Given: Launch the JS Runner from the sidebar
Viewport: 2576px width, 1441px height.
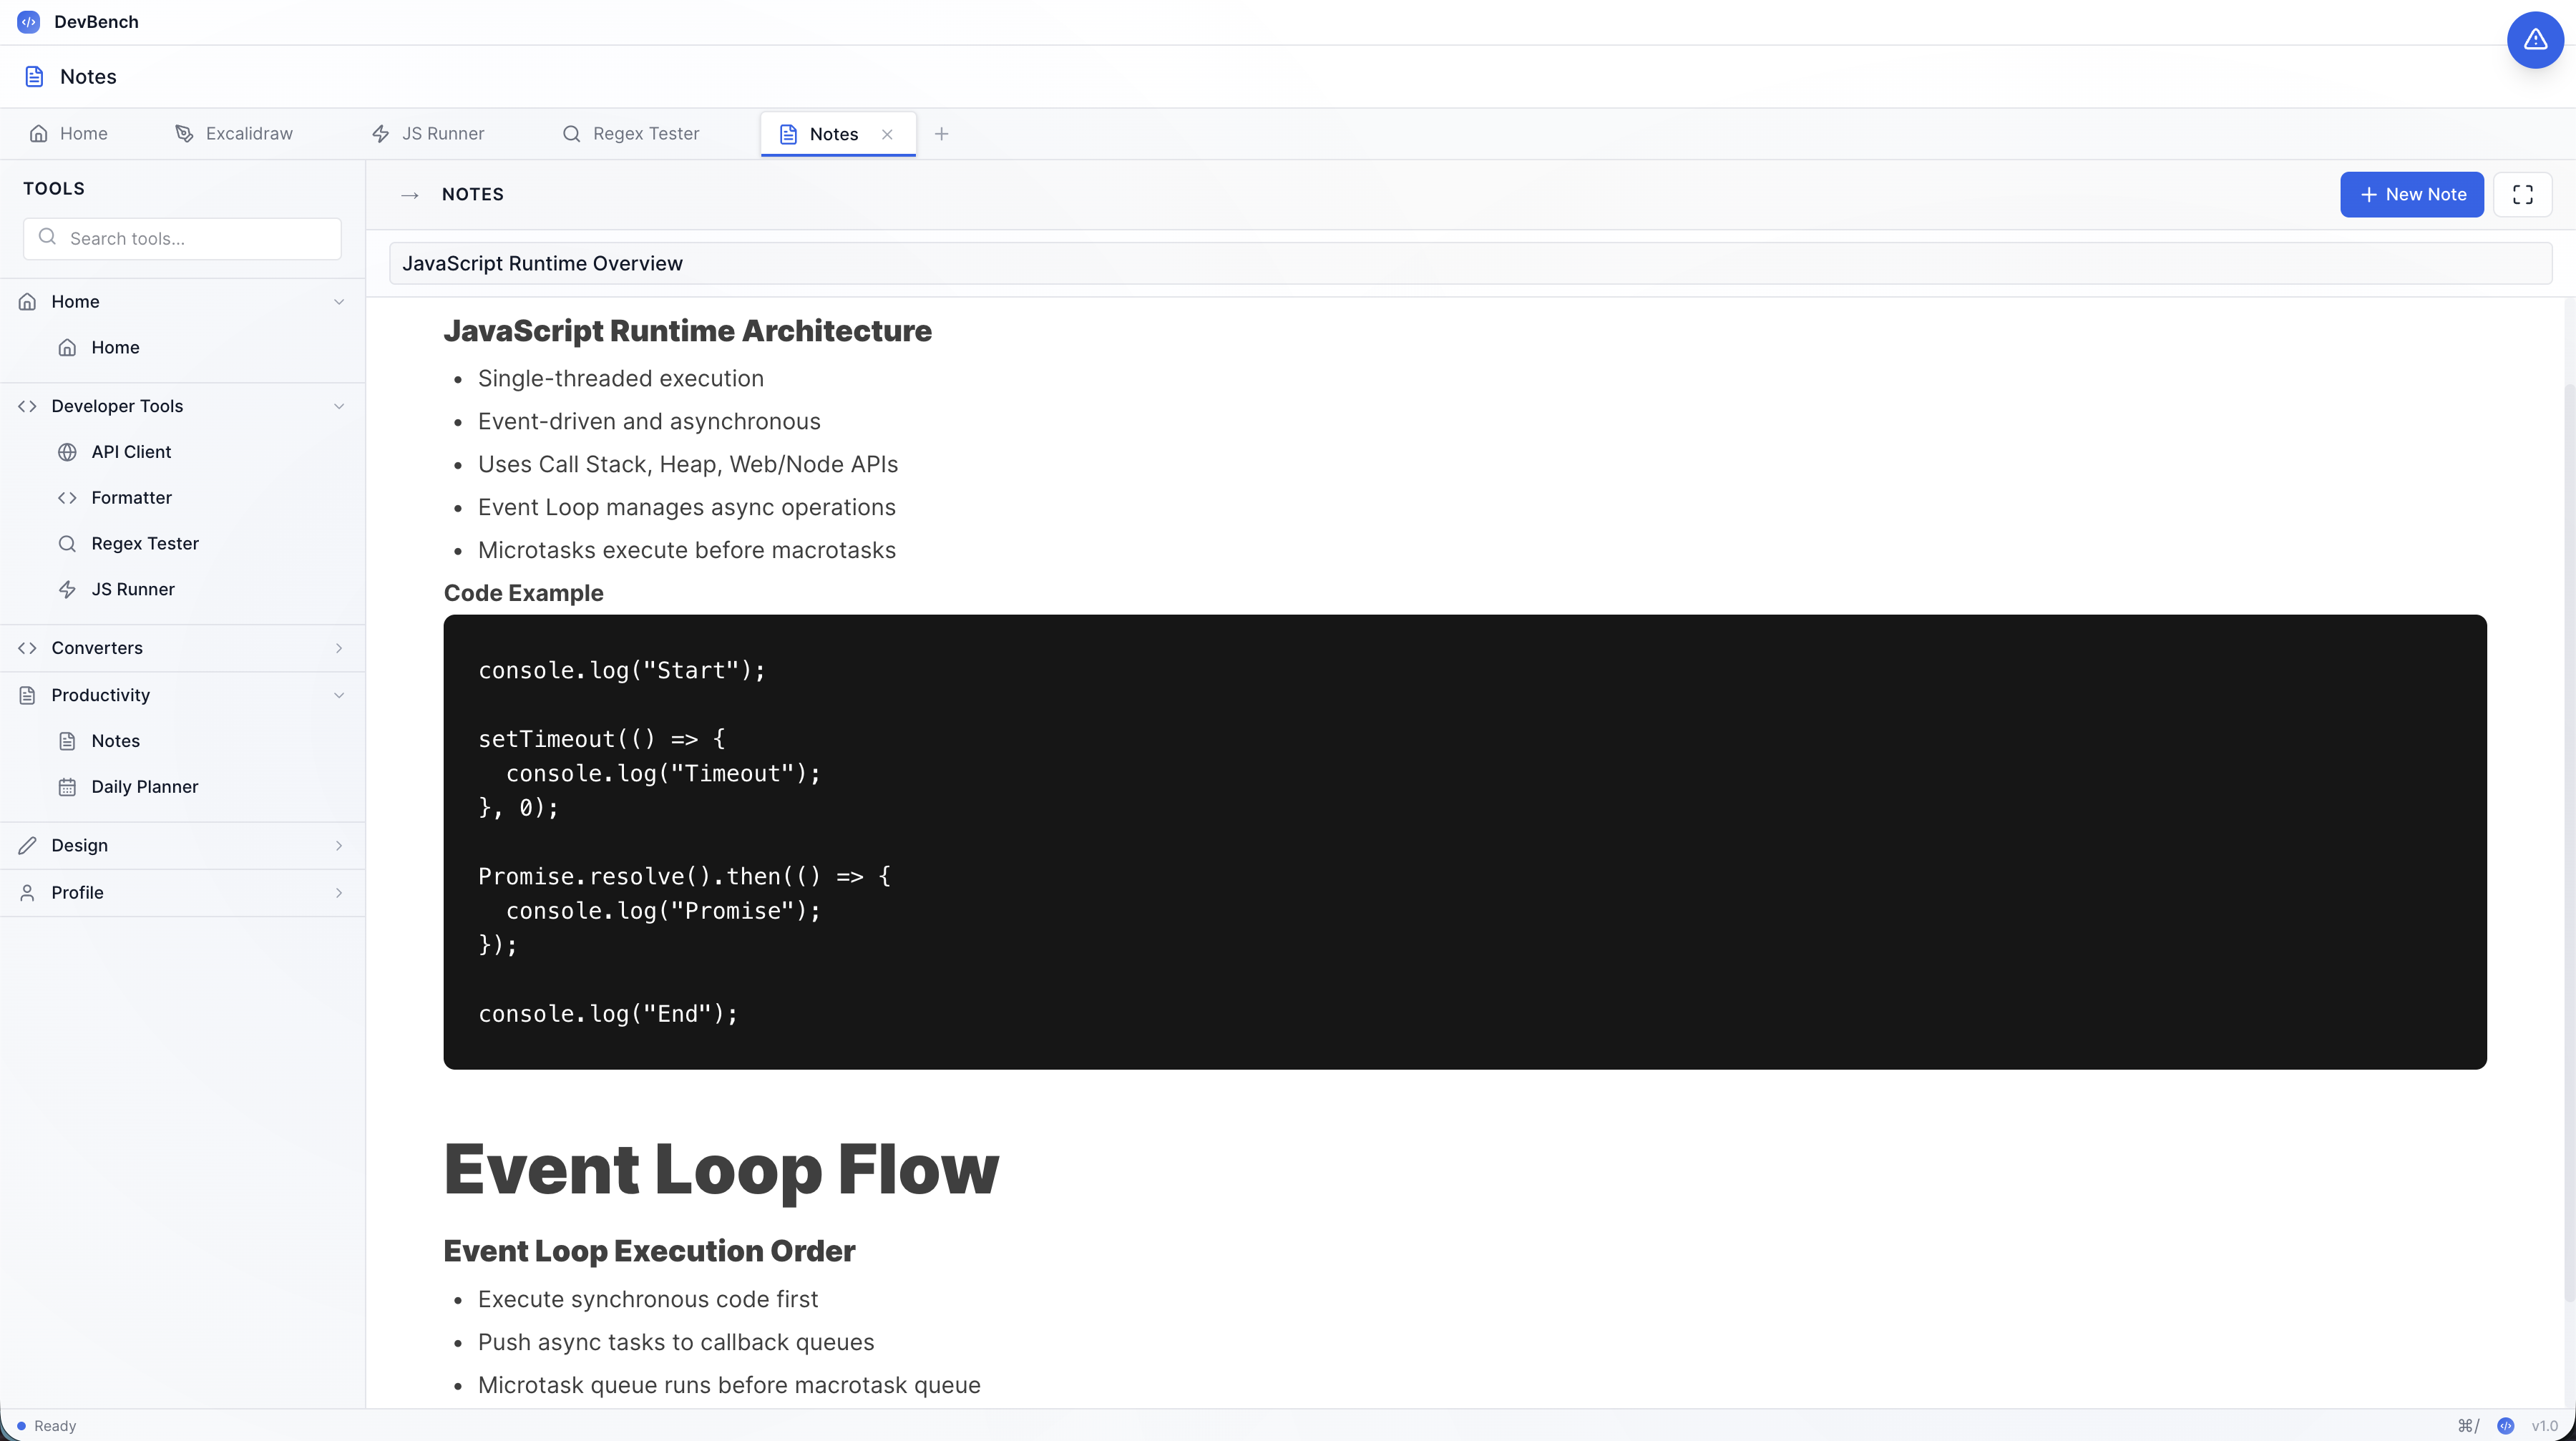Looking at the screenshot, I should [133, 589].
